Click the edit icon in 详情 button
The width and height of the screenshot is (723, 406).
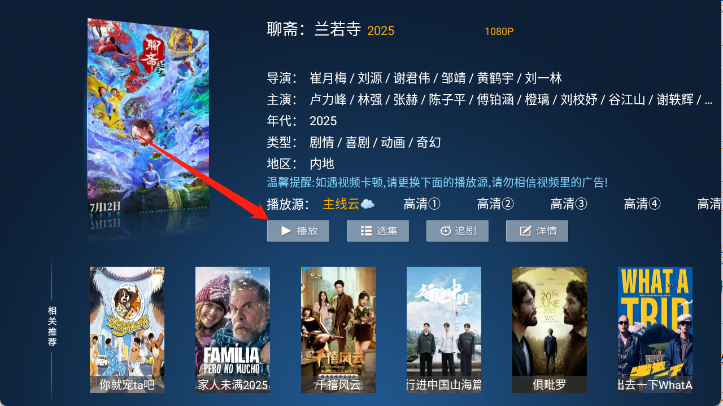525,231
